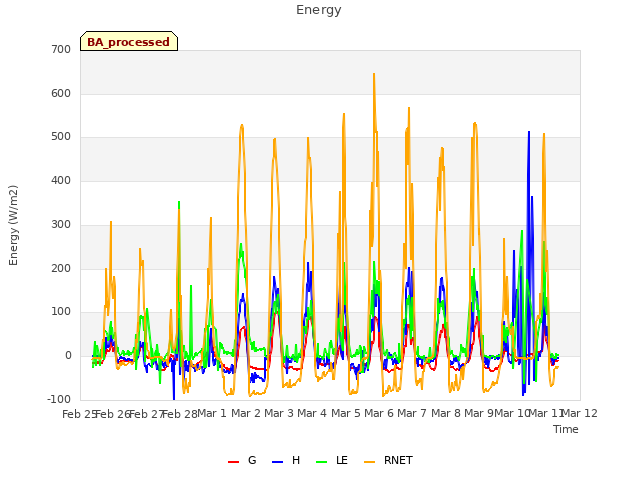Click the orange RNET legend color marker

click(x=369, y=462)
